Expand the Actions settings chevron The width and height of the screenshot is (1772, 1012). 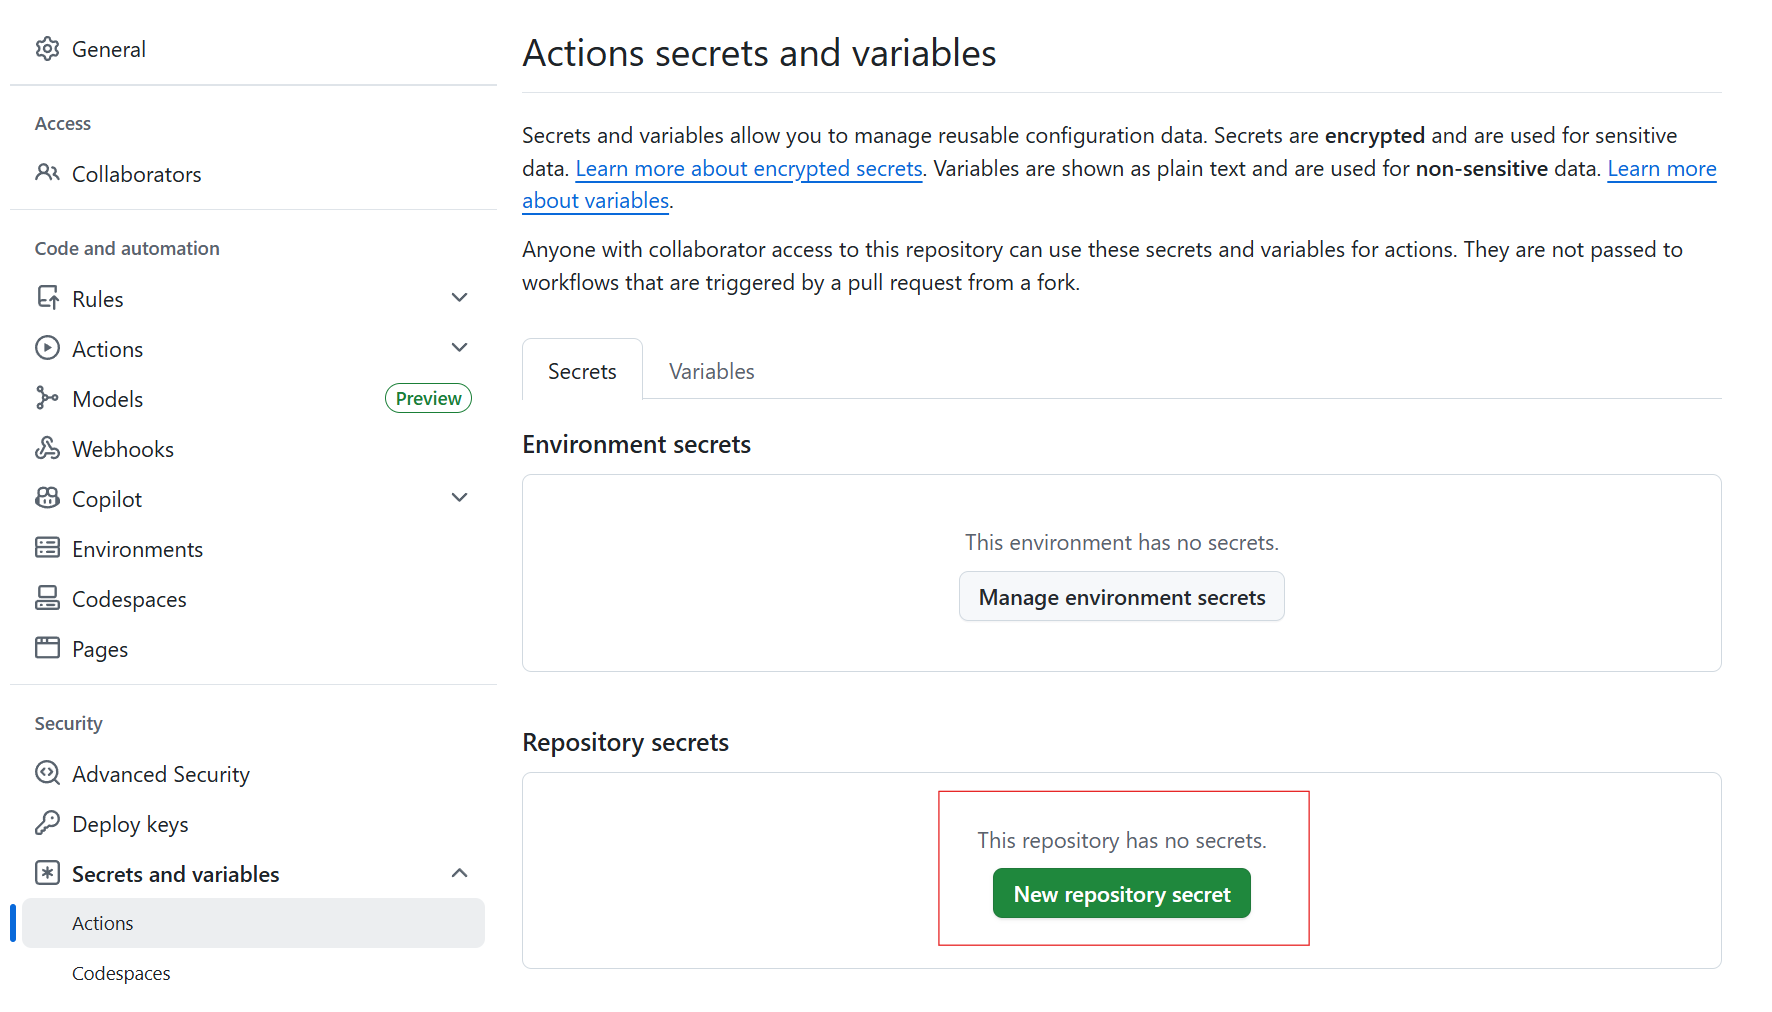click(459, 348)
